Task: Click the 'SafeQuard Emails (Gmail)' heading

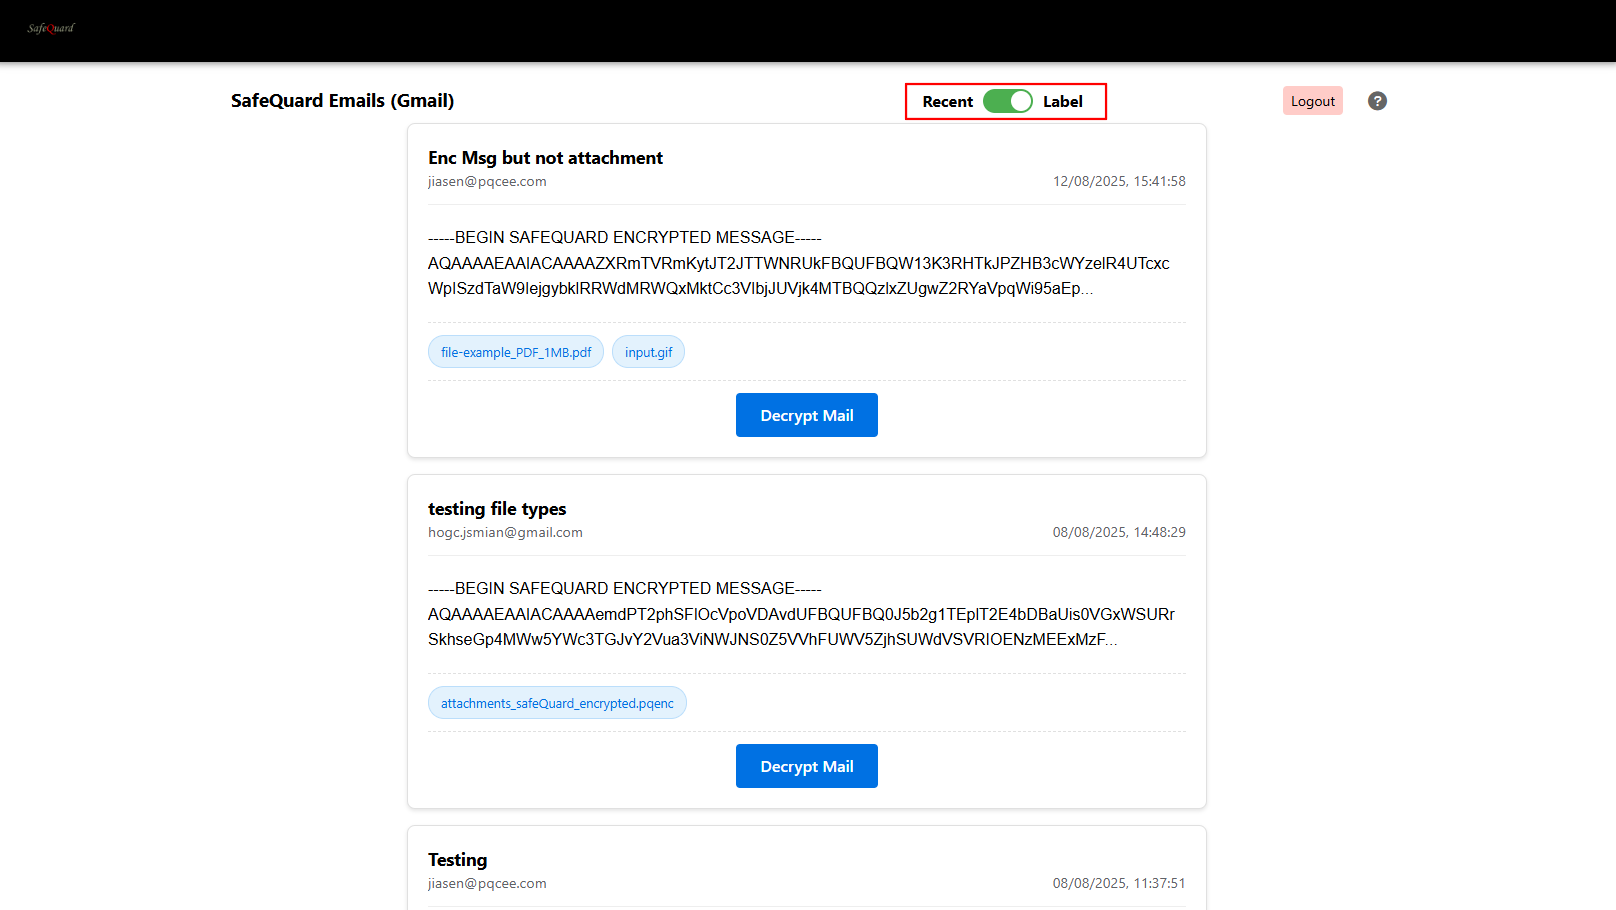Action: click(x=342, y=101)
